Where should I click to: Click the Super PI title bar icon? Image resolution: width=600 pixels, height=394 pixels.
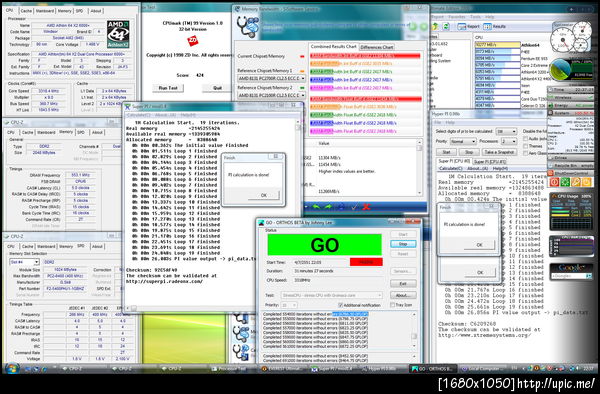(128, 106)
